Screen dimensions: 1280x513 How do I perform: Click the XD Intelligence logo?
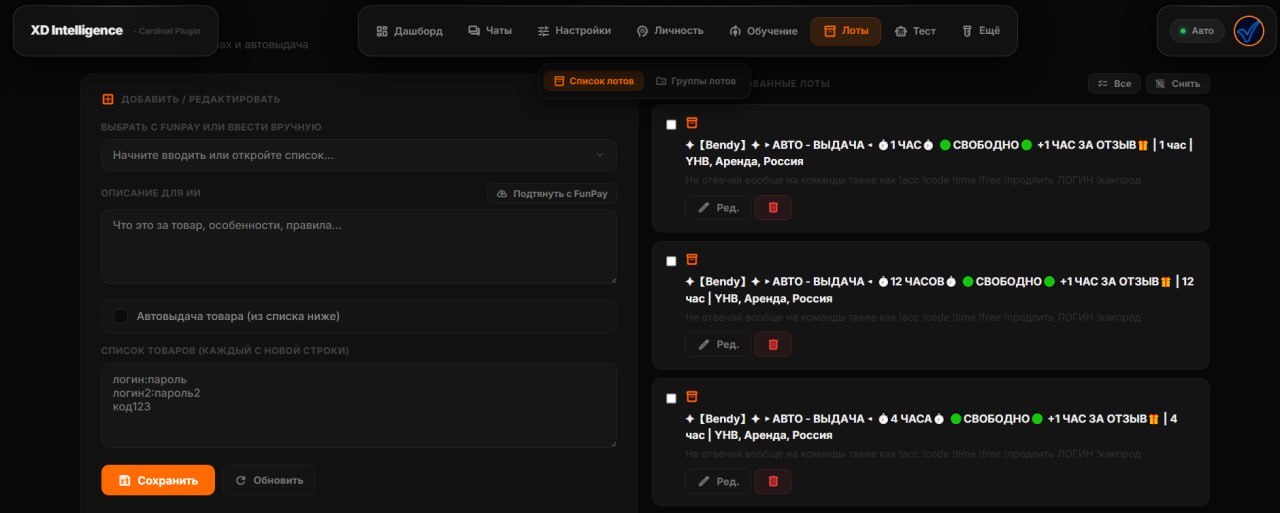click(77, 31)
